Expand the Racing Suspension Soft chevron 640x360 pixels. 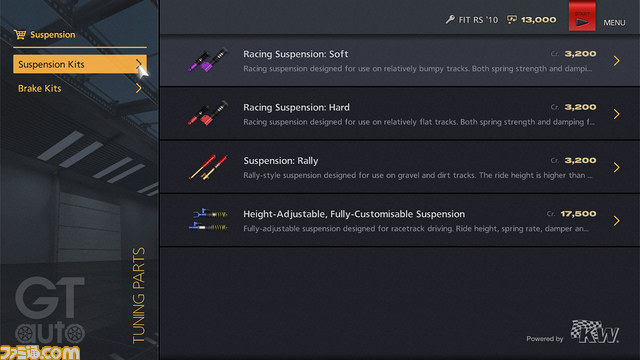pyautogui.click(x=616, y=61)
